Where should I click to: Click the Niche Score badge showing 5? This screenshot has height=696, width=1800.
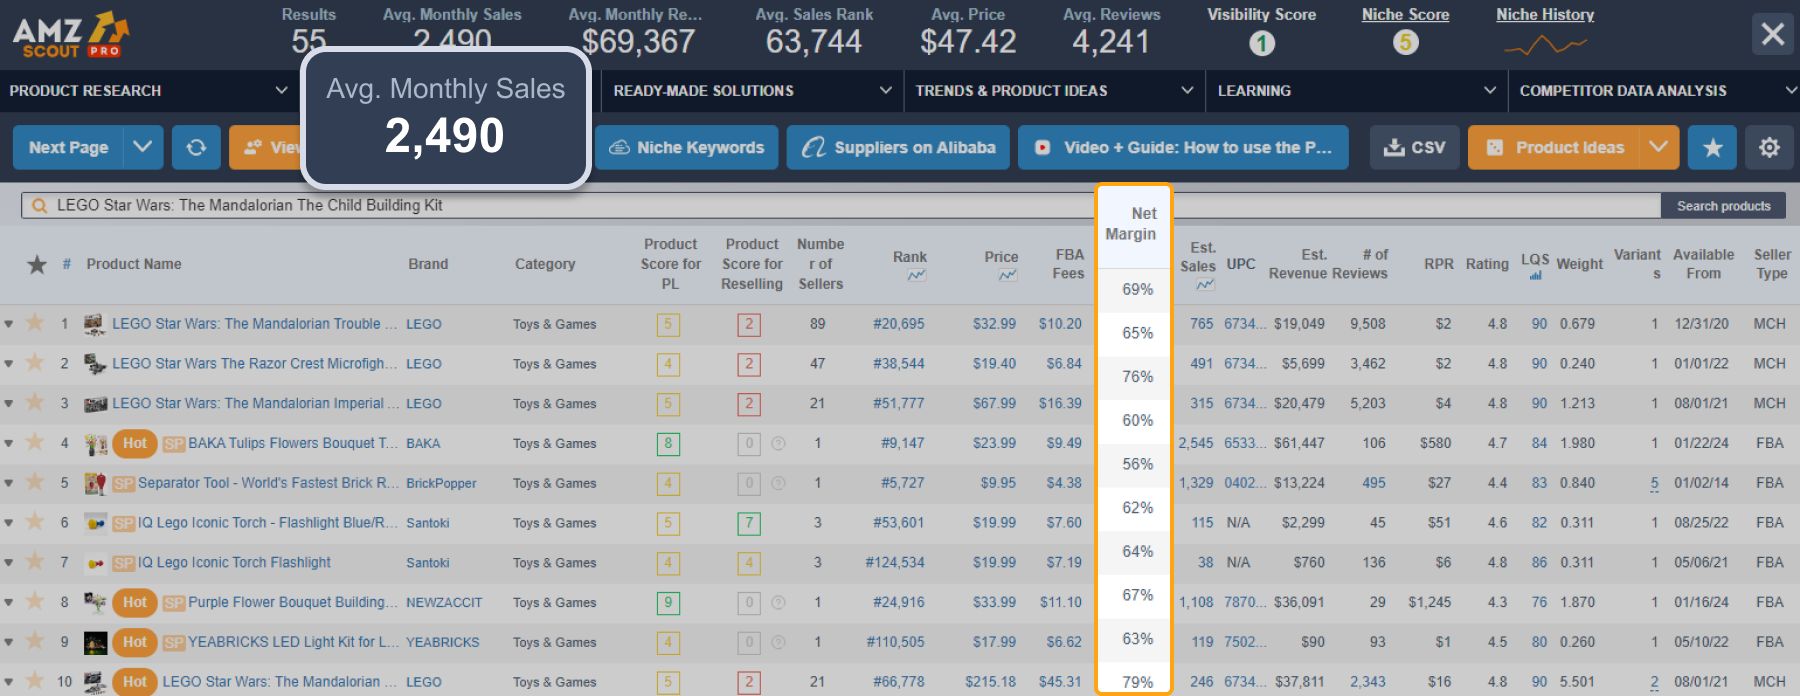tap(1405, 42)
